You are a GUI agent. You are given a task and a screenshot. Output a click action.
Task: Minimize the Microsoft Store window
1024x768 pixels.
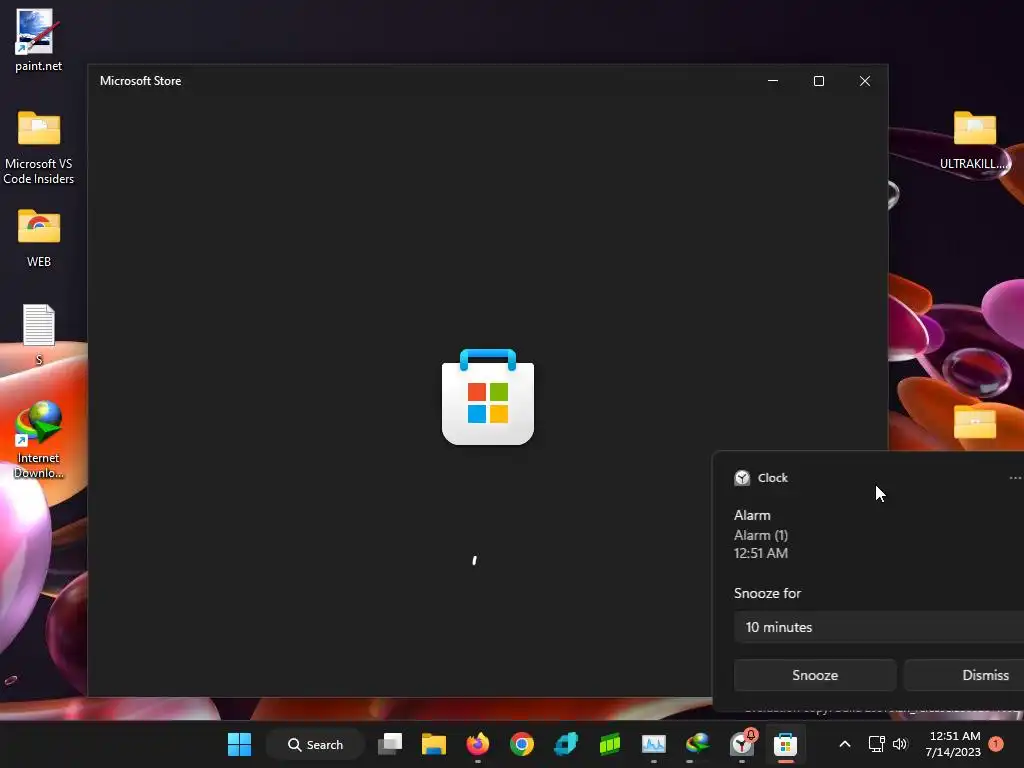tap(773, 81)
